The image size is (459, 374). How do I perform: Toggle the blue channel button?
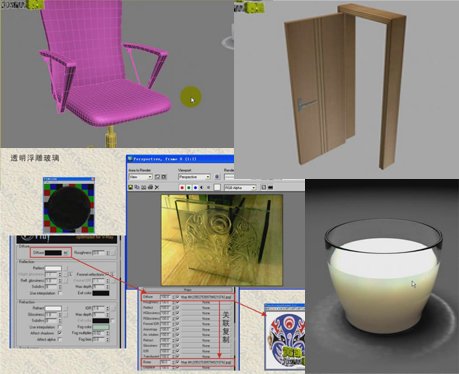coord(195,188)
